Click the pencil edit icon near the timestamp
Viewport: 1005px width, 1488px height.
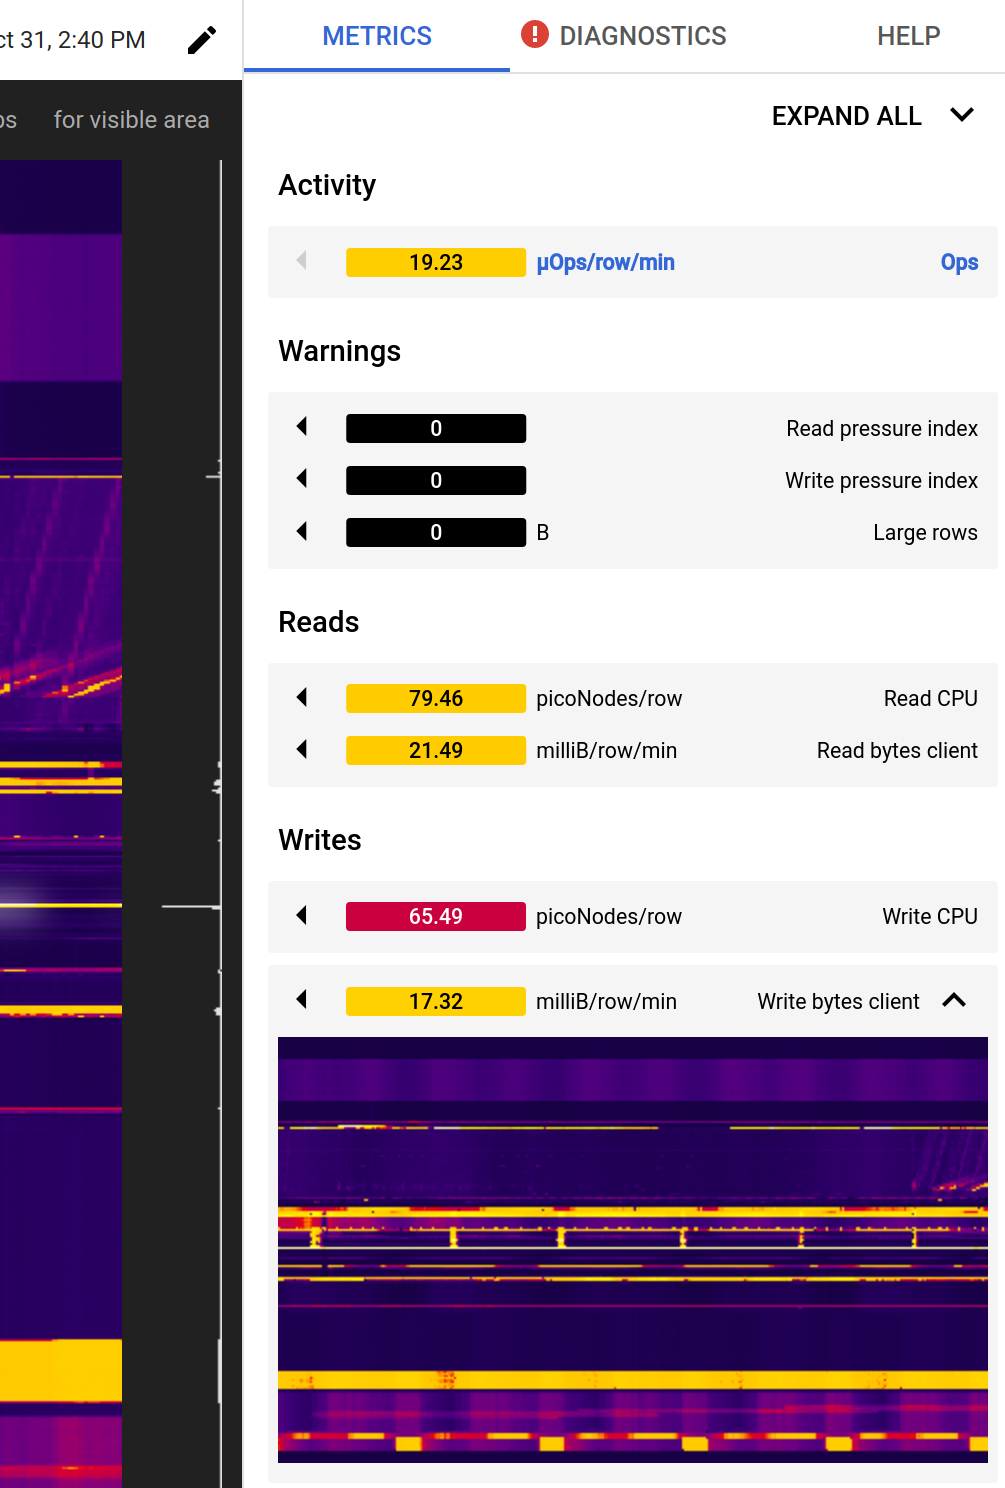tap(202, 38)
